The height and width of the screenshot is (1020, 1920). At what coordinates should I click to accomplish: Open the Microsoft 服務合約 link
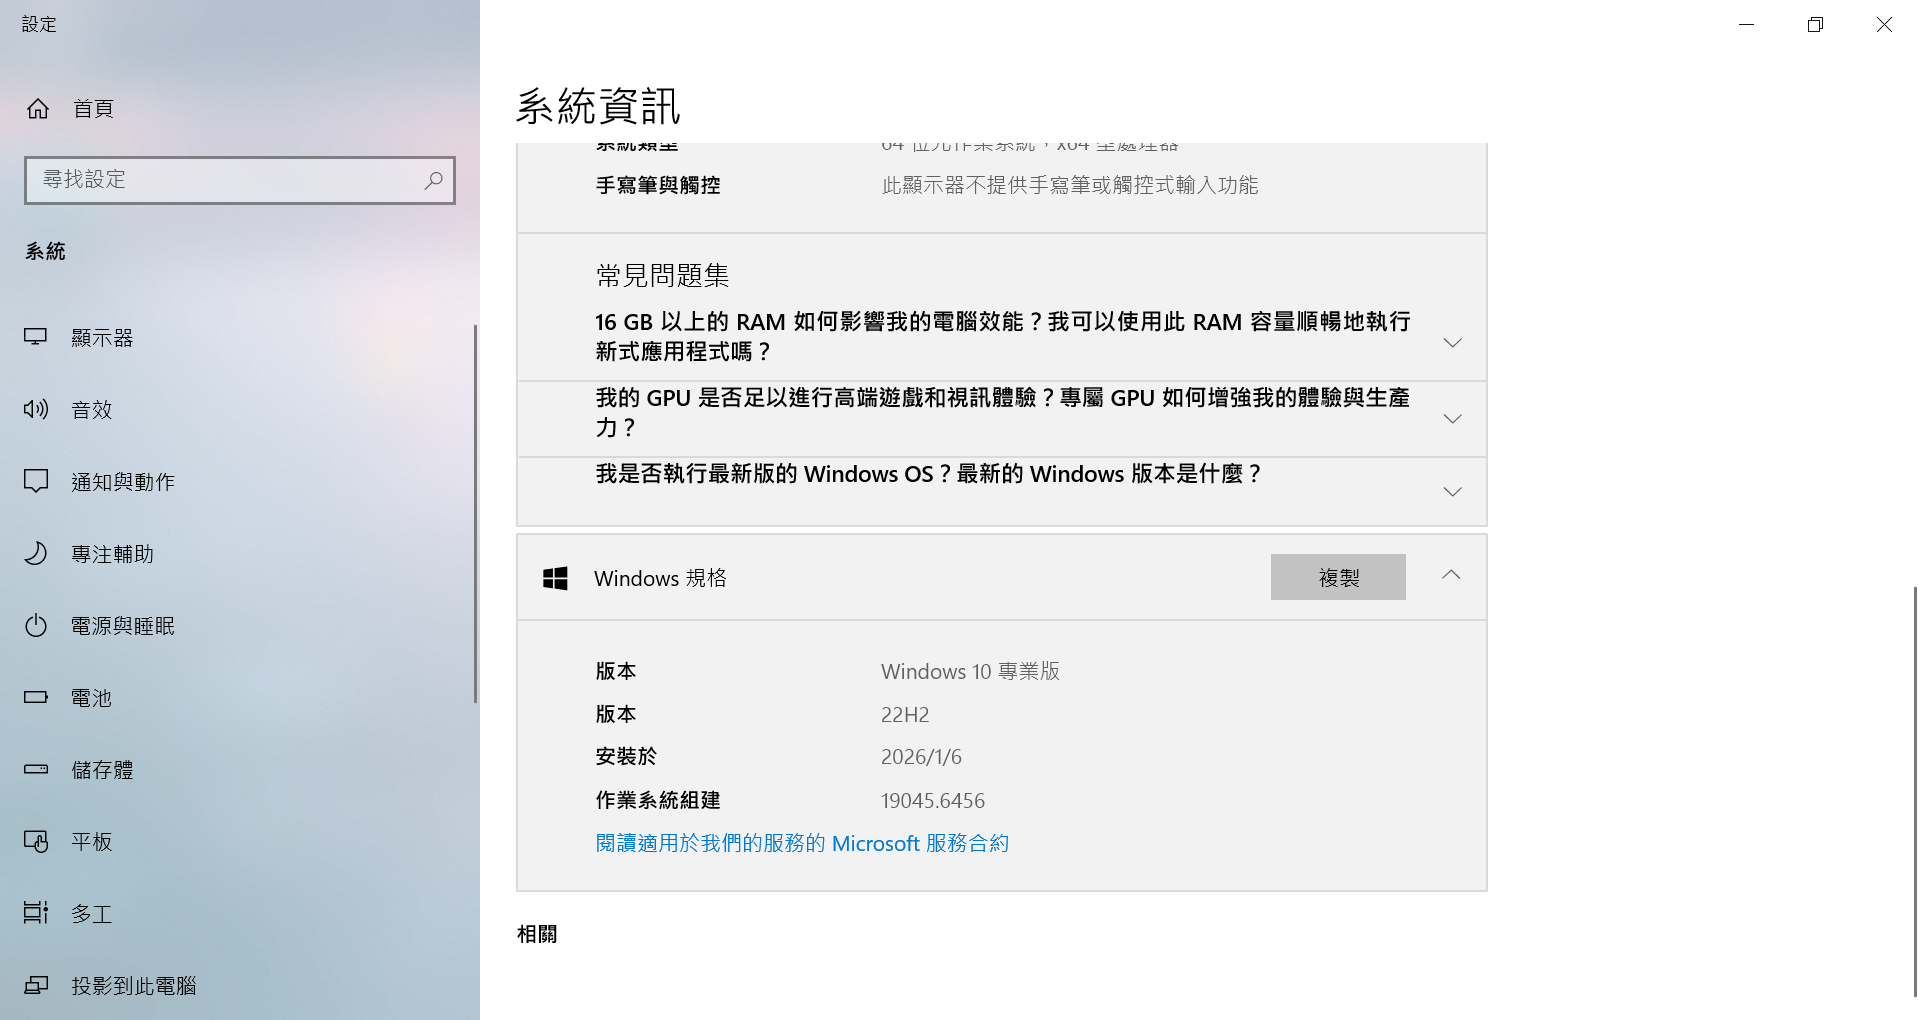coord(802,843)
